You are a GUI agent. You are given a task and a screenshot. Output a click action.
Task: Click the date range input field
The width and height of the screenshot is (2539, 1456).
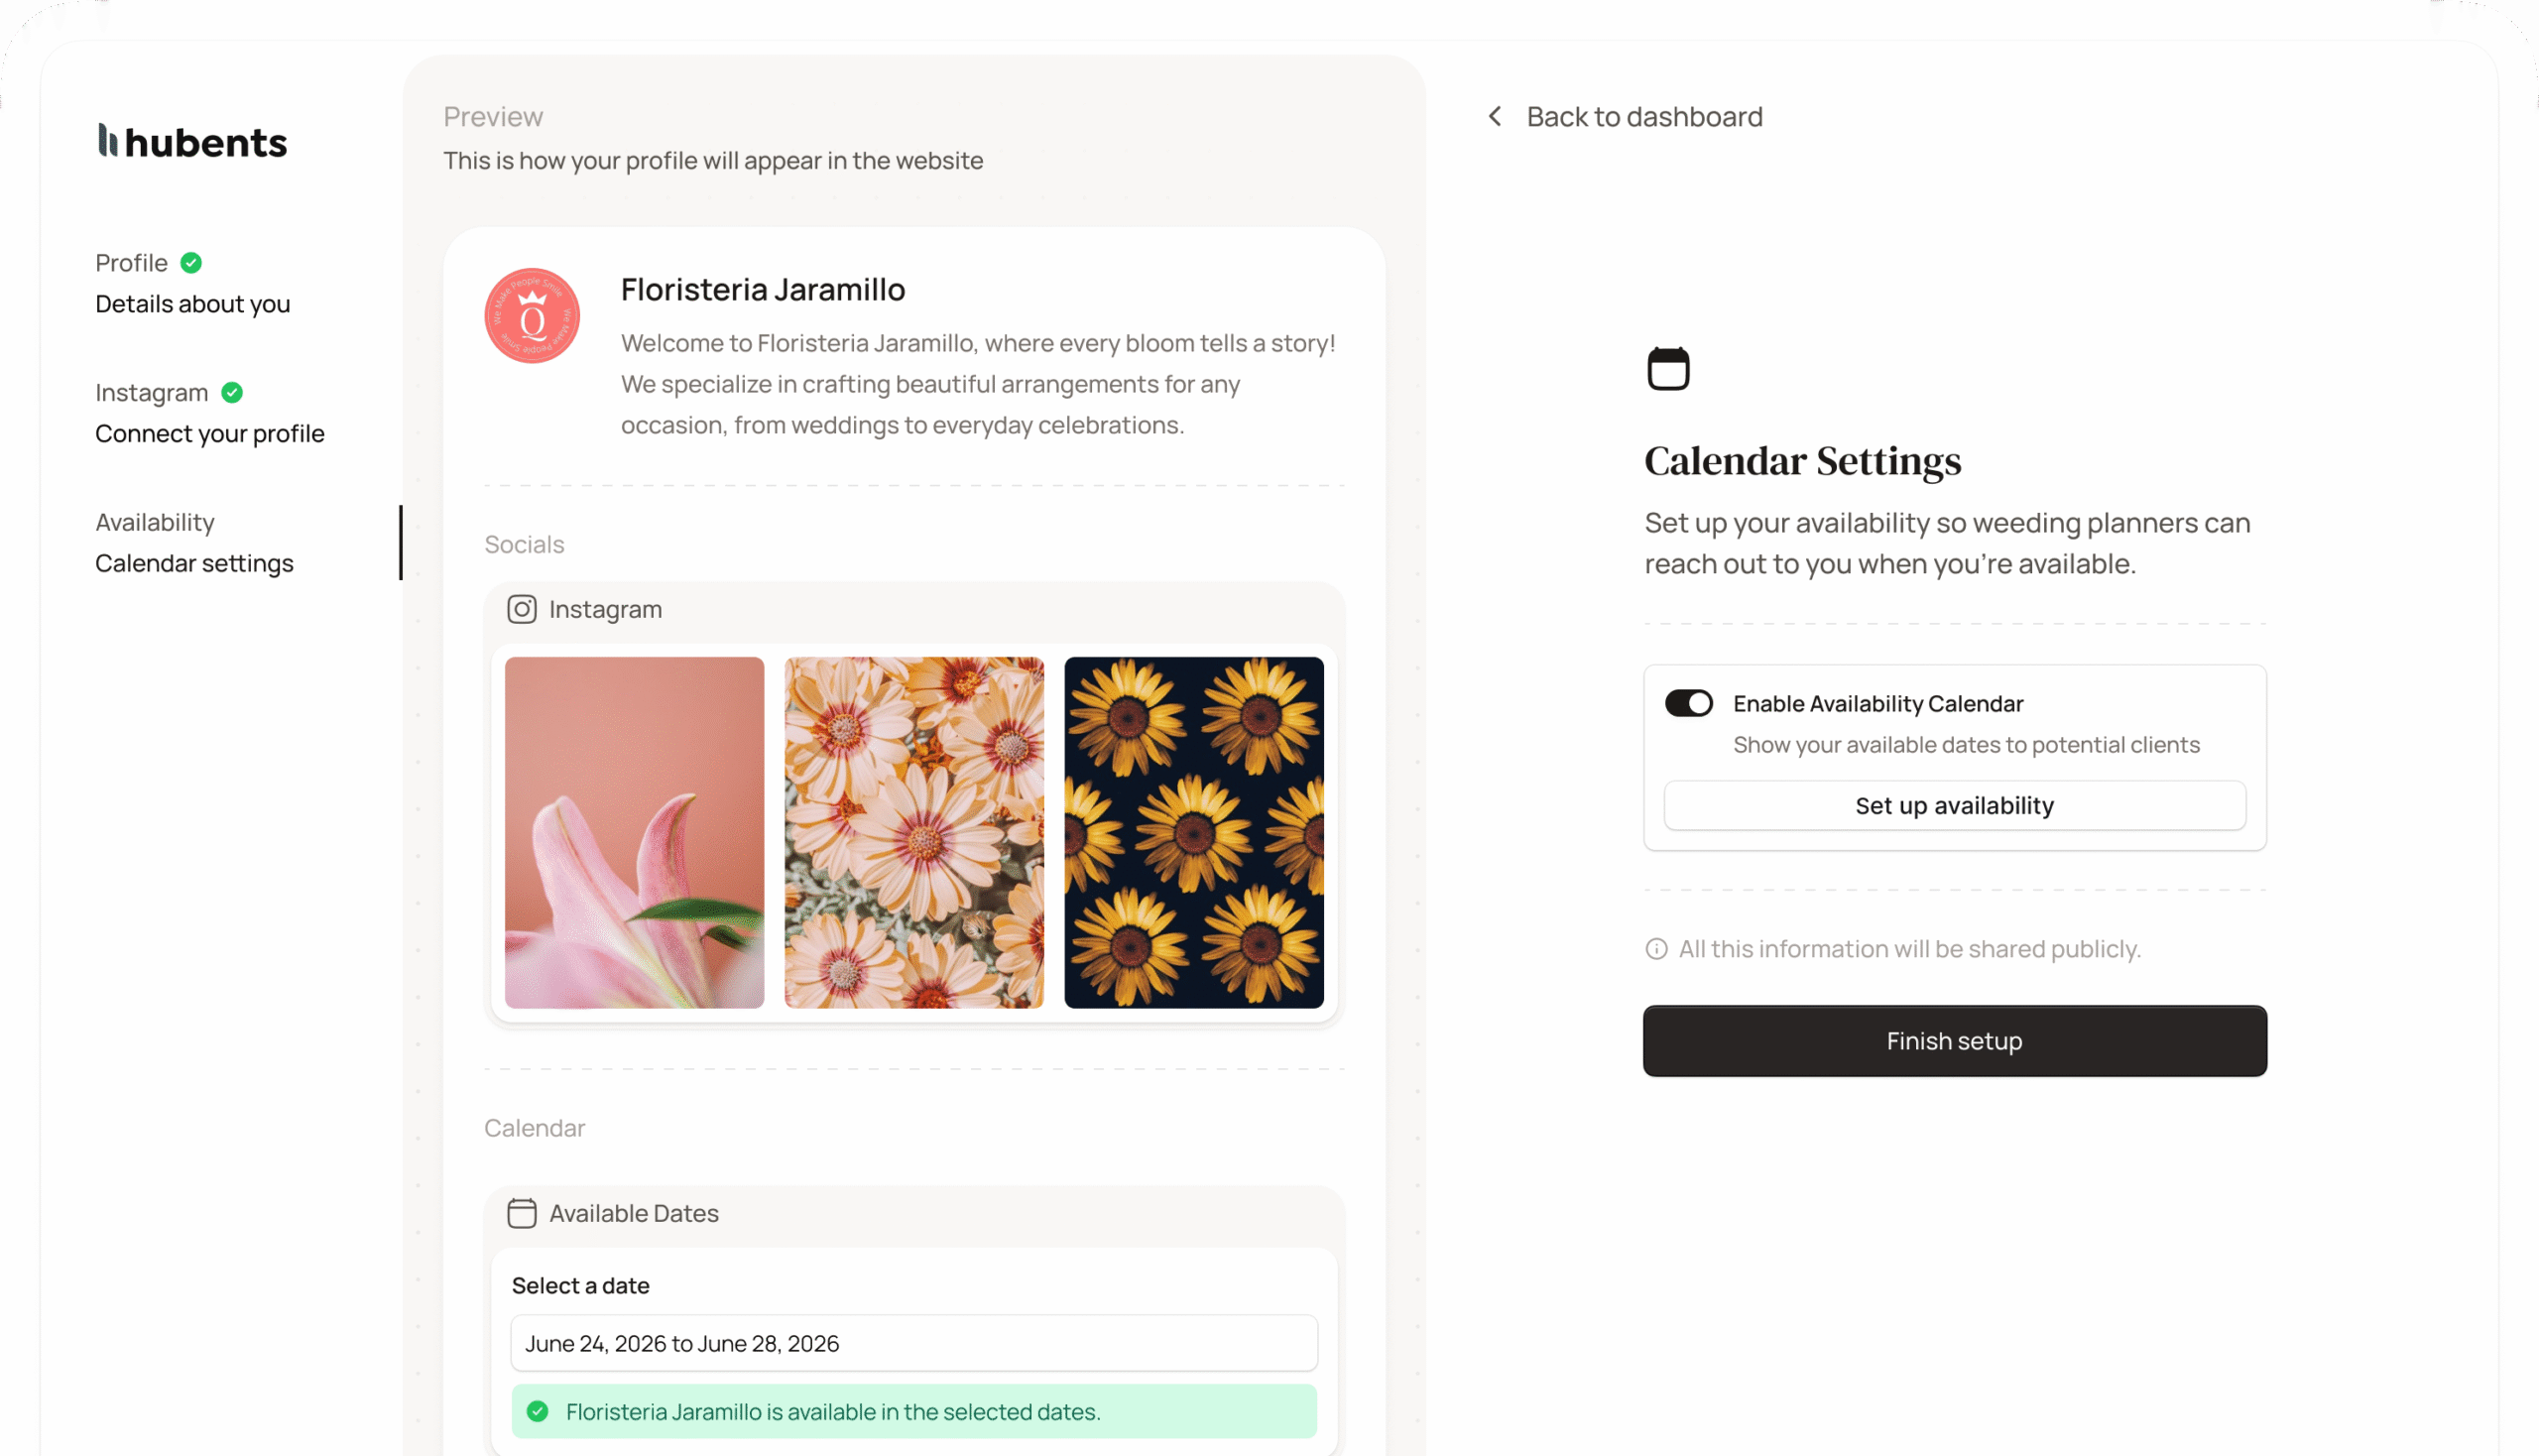pos(913,1343)
